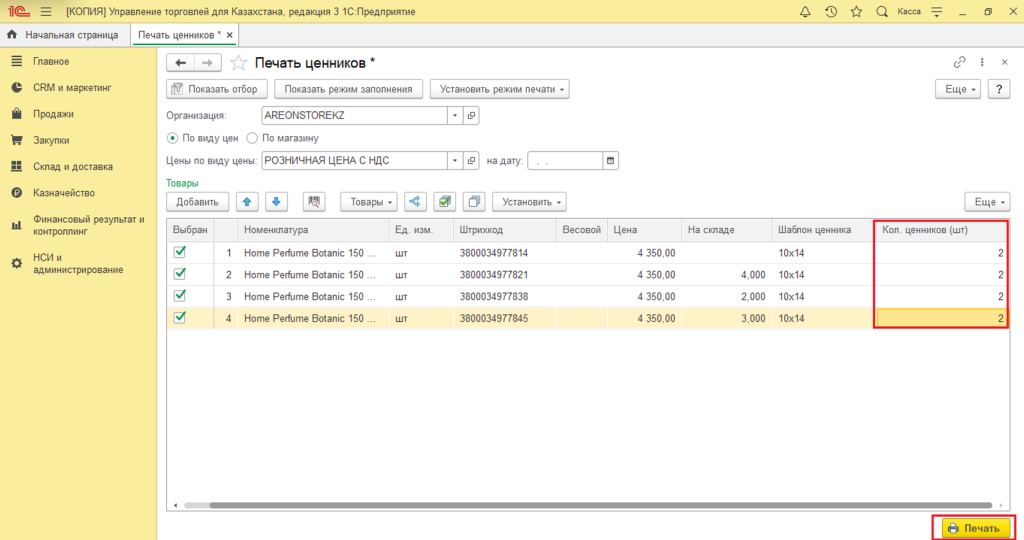Expand the Организация dropdown arrow

click(x=455, y=116)
